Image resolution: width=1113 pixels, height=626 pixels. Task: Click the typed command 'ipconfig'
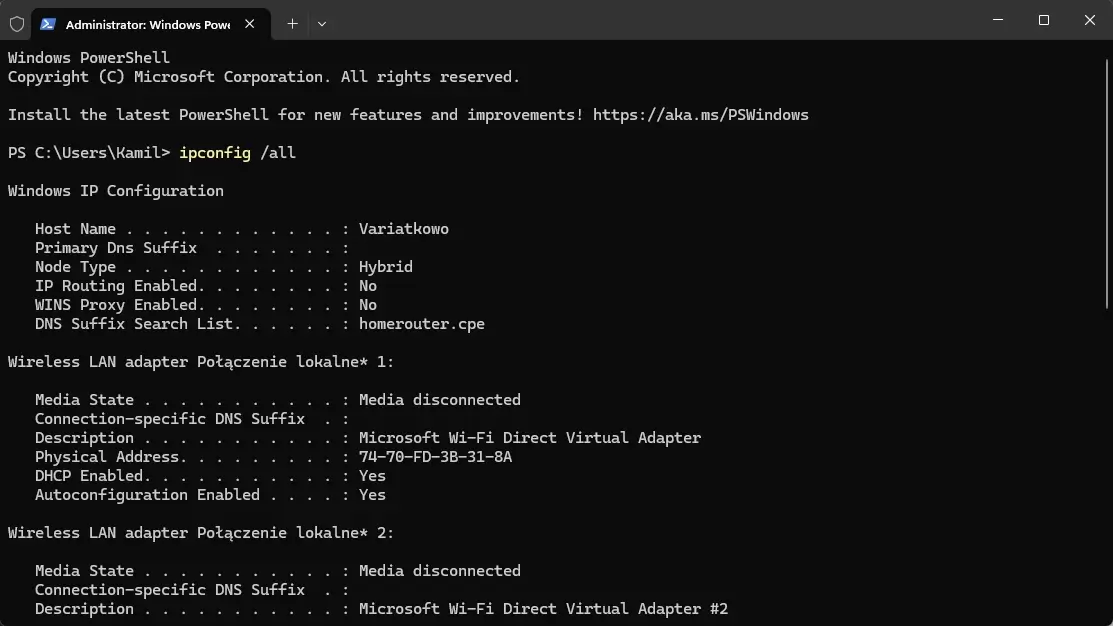coord(214,153)
